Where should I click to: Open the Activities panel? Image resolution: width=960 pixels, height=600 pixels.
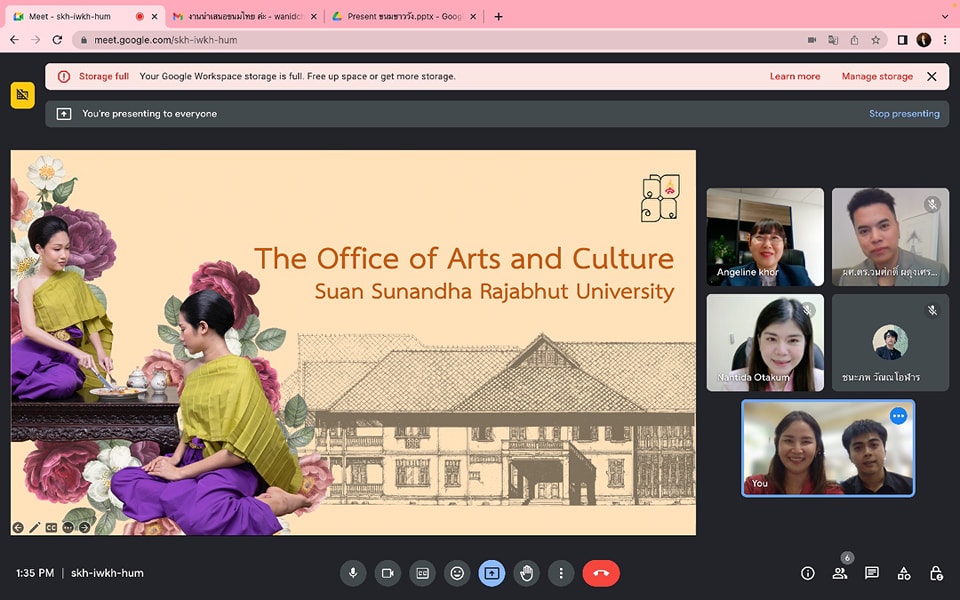point(904,573)
